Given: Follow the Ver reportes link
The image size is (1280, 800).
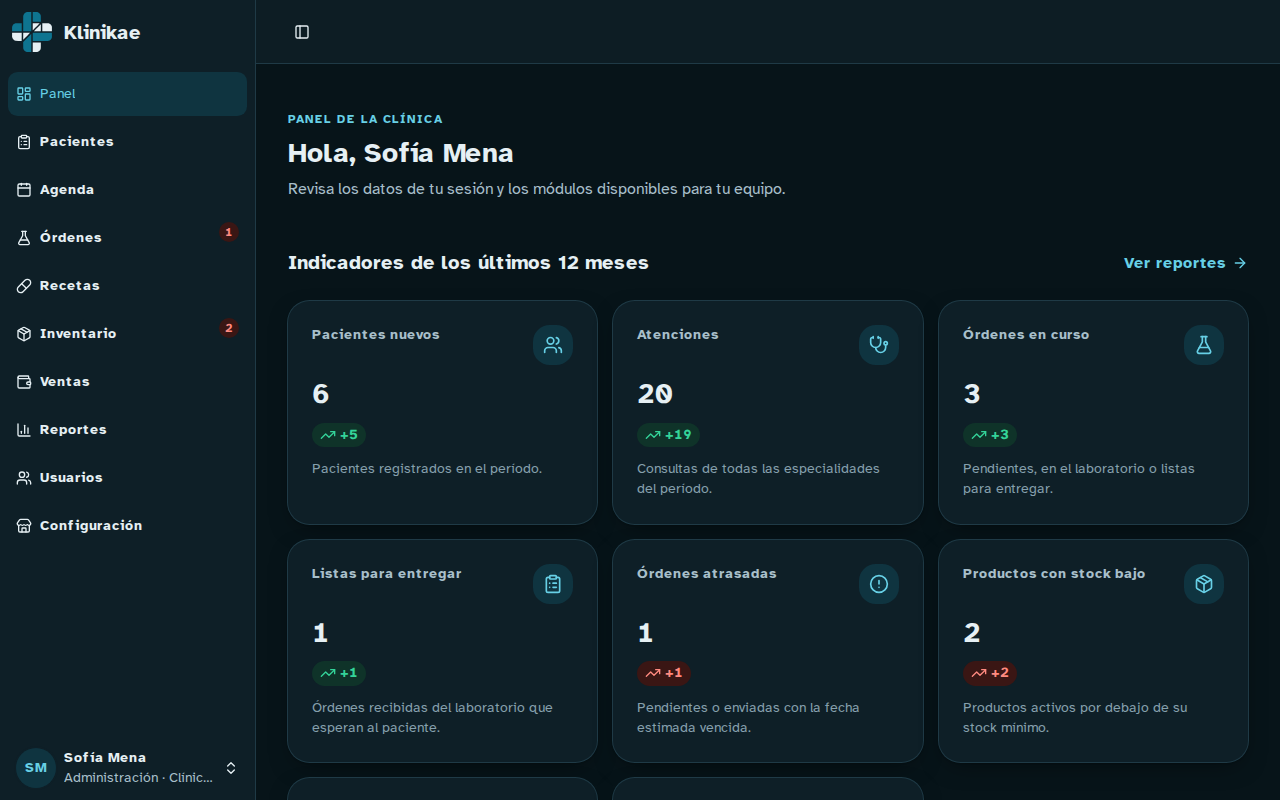Looking at the screenshot, I should coord(1185,263).
